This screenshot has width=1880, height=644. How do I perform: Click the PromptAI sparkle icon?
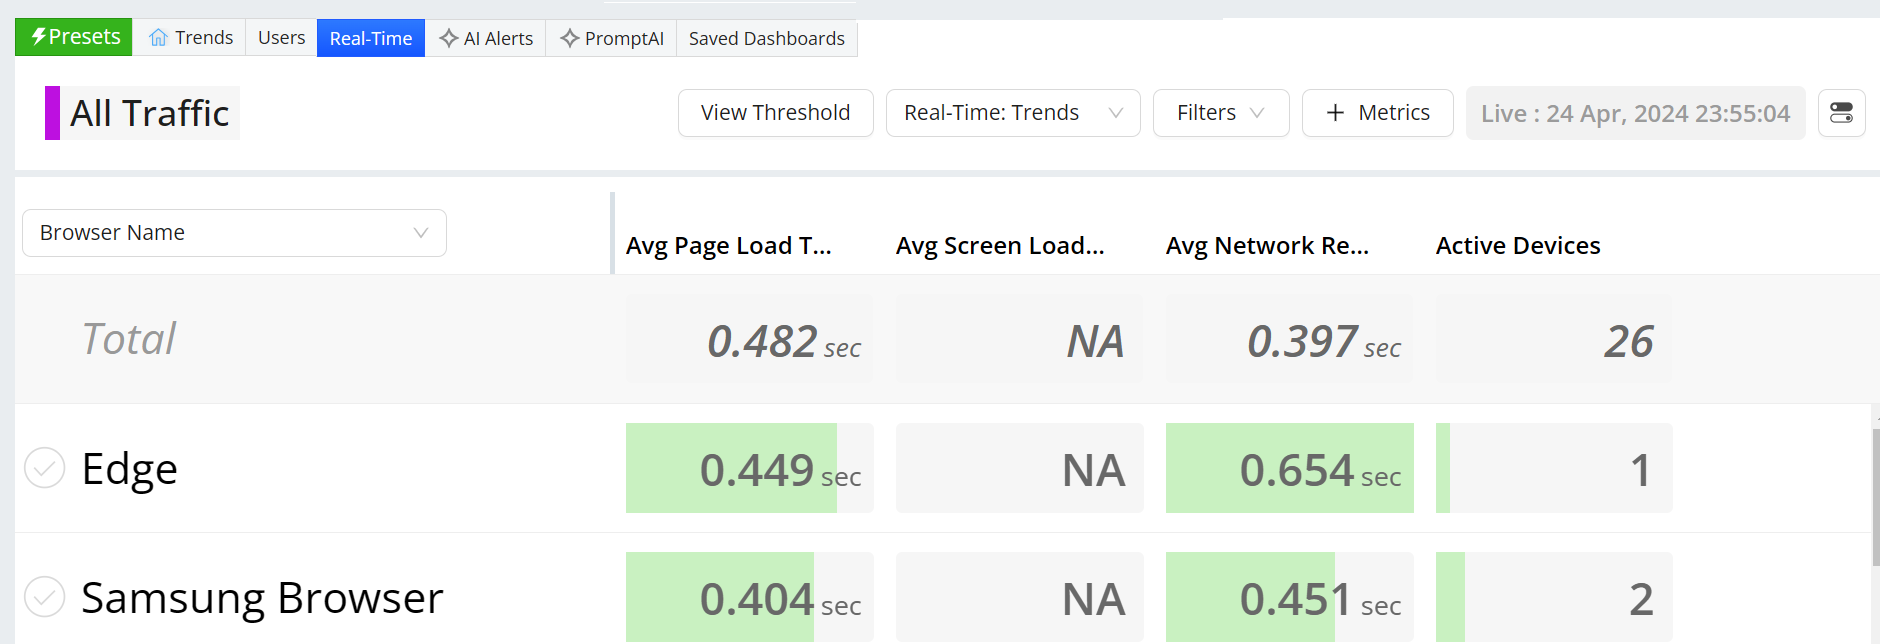click(x=570, y=38)
